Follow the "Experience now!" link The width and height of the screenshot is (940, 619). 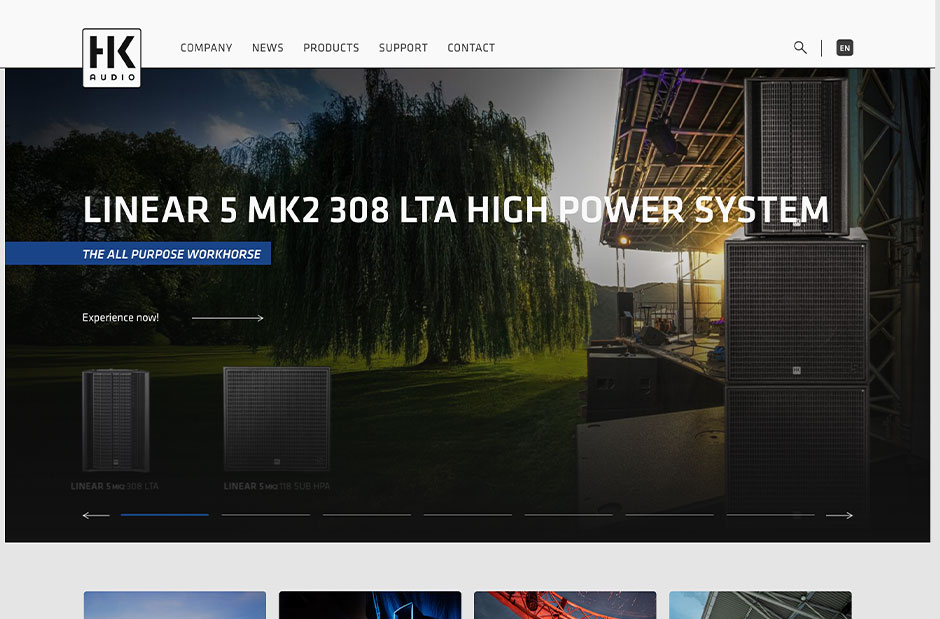click(120, 318)
